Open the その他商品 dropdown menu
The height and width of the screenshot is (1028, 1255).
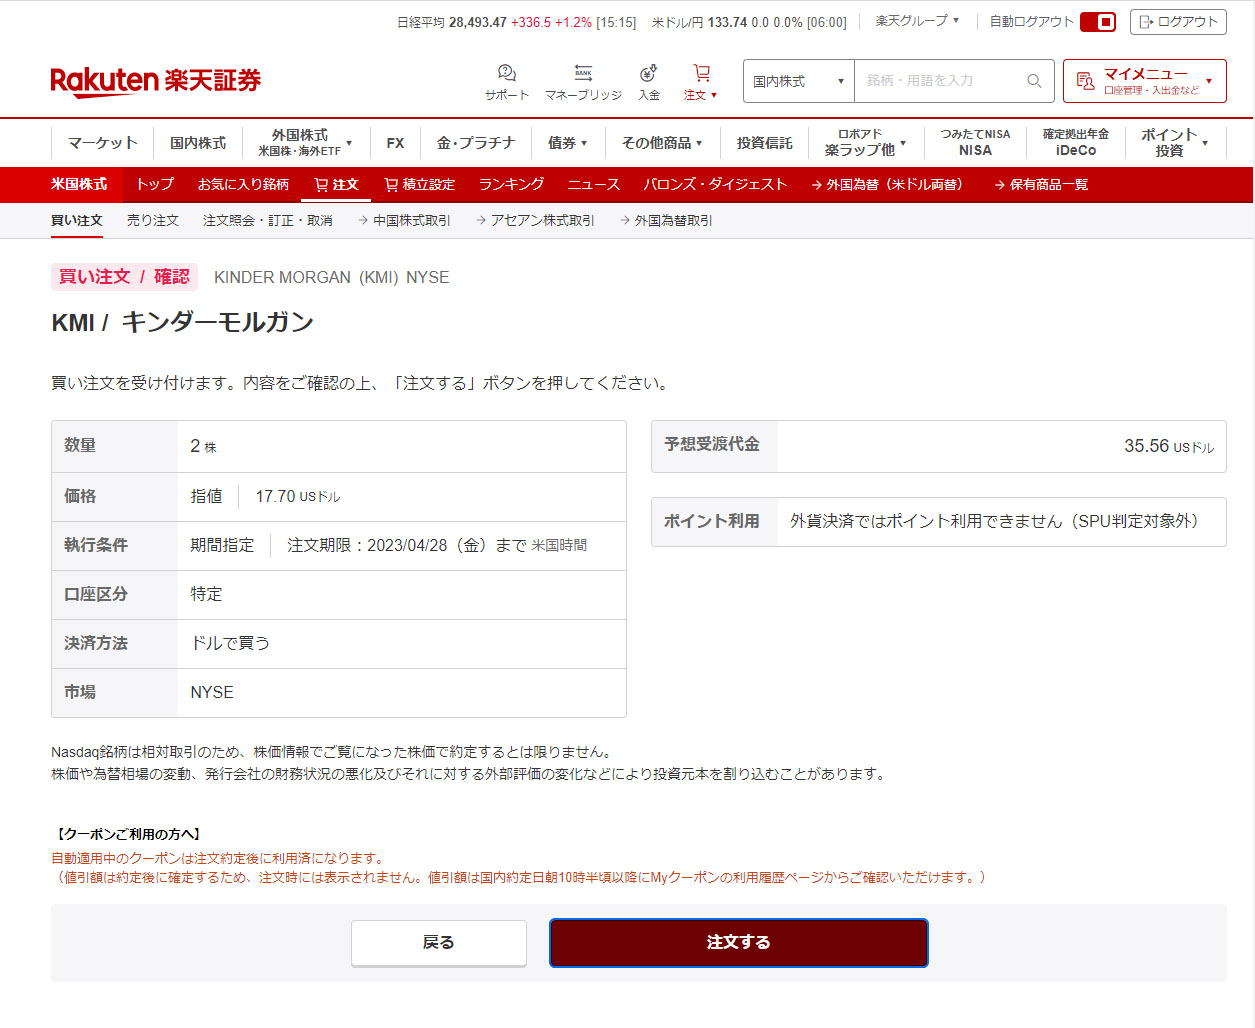661,143
